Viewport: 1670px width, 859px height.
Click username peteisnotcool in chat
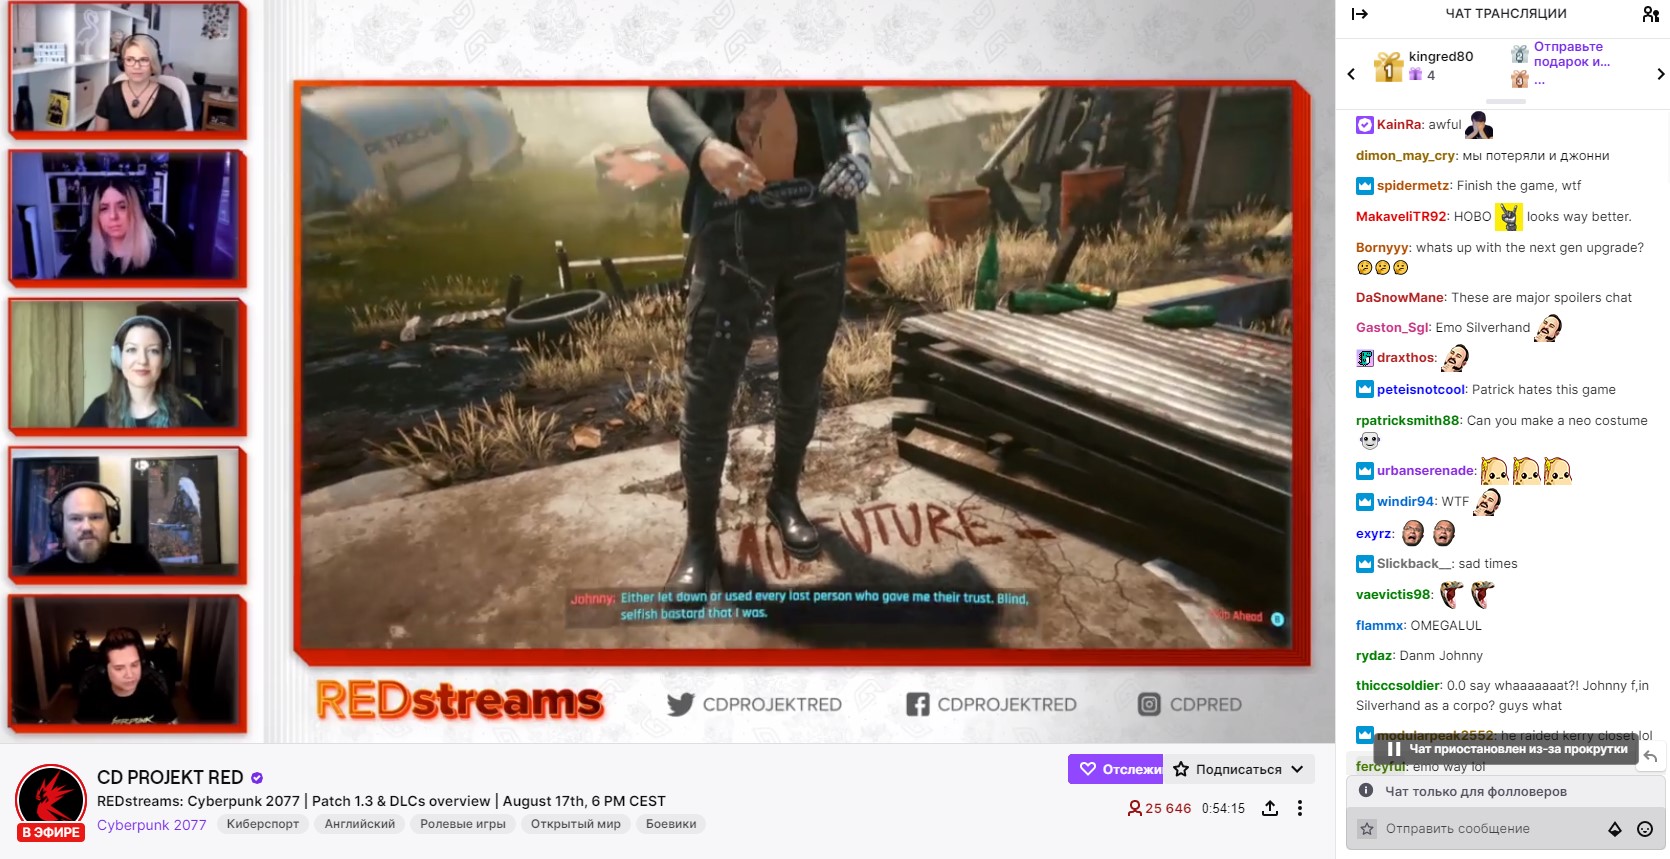[x=1420, y=390]
